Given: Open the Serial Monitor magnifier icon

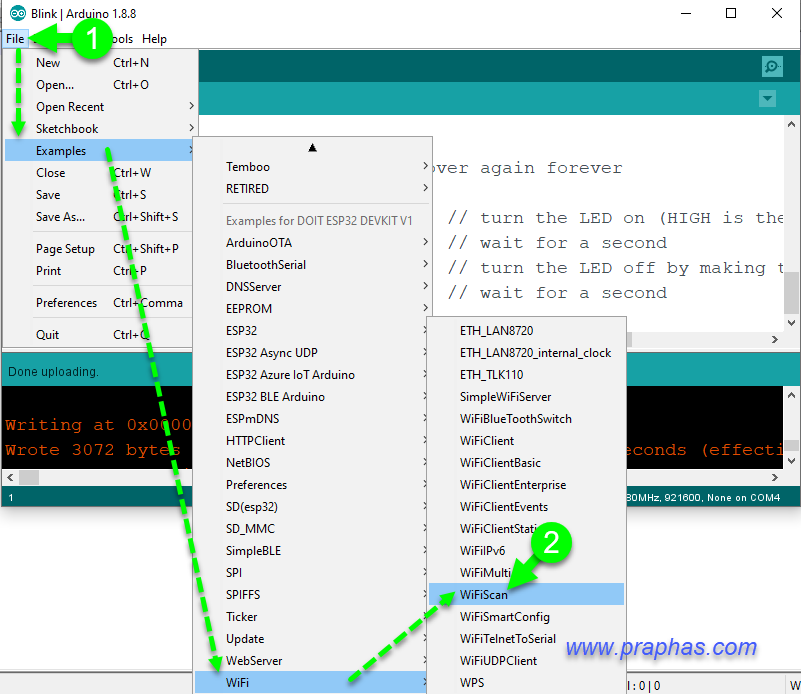Looking at the screenshot, I should click(x=772, y=66).
